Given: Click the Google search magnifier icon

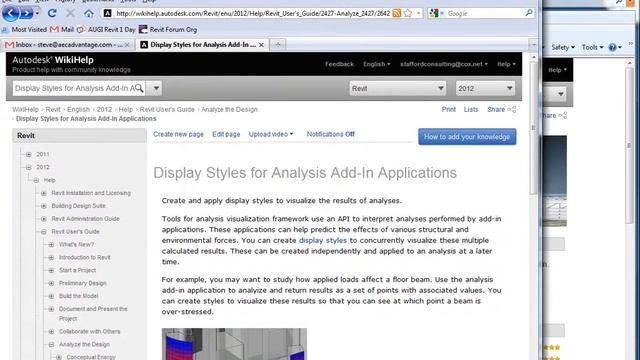Looking at the screenshot, I should click(x=529, y=13).
